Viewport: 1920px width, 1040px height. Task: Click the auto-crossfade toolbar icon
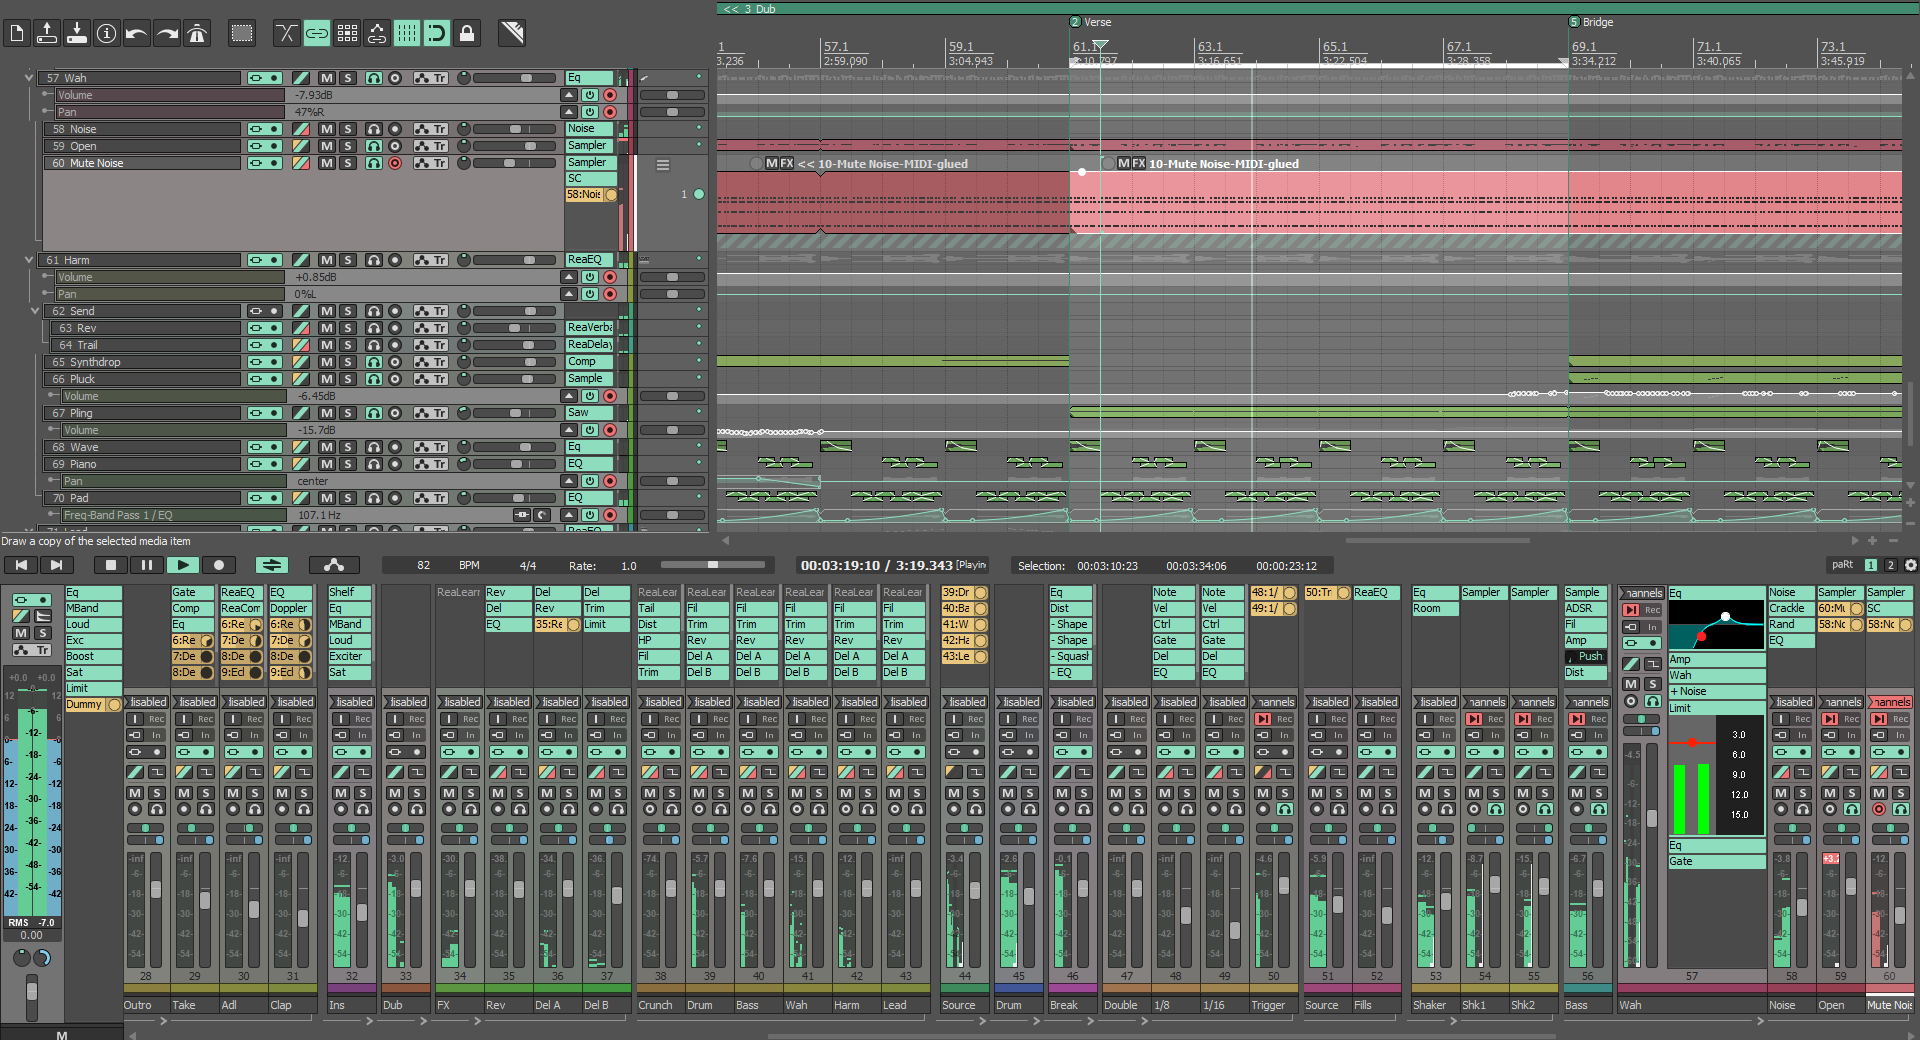pyautogui.click(x=287, y=33)
